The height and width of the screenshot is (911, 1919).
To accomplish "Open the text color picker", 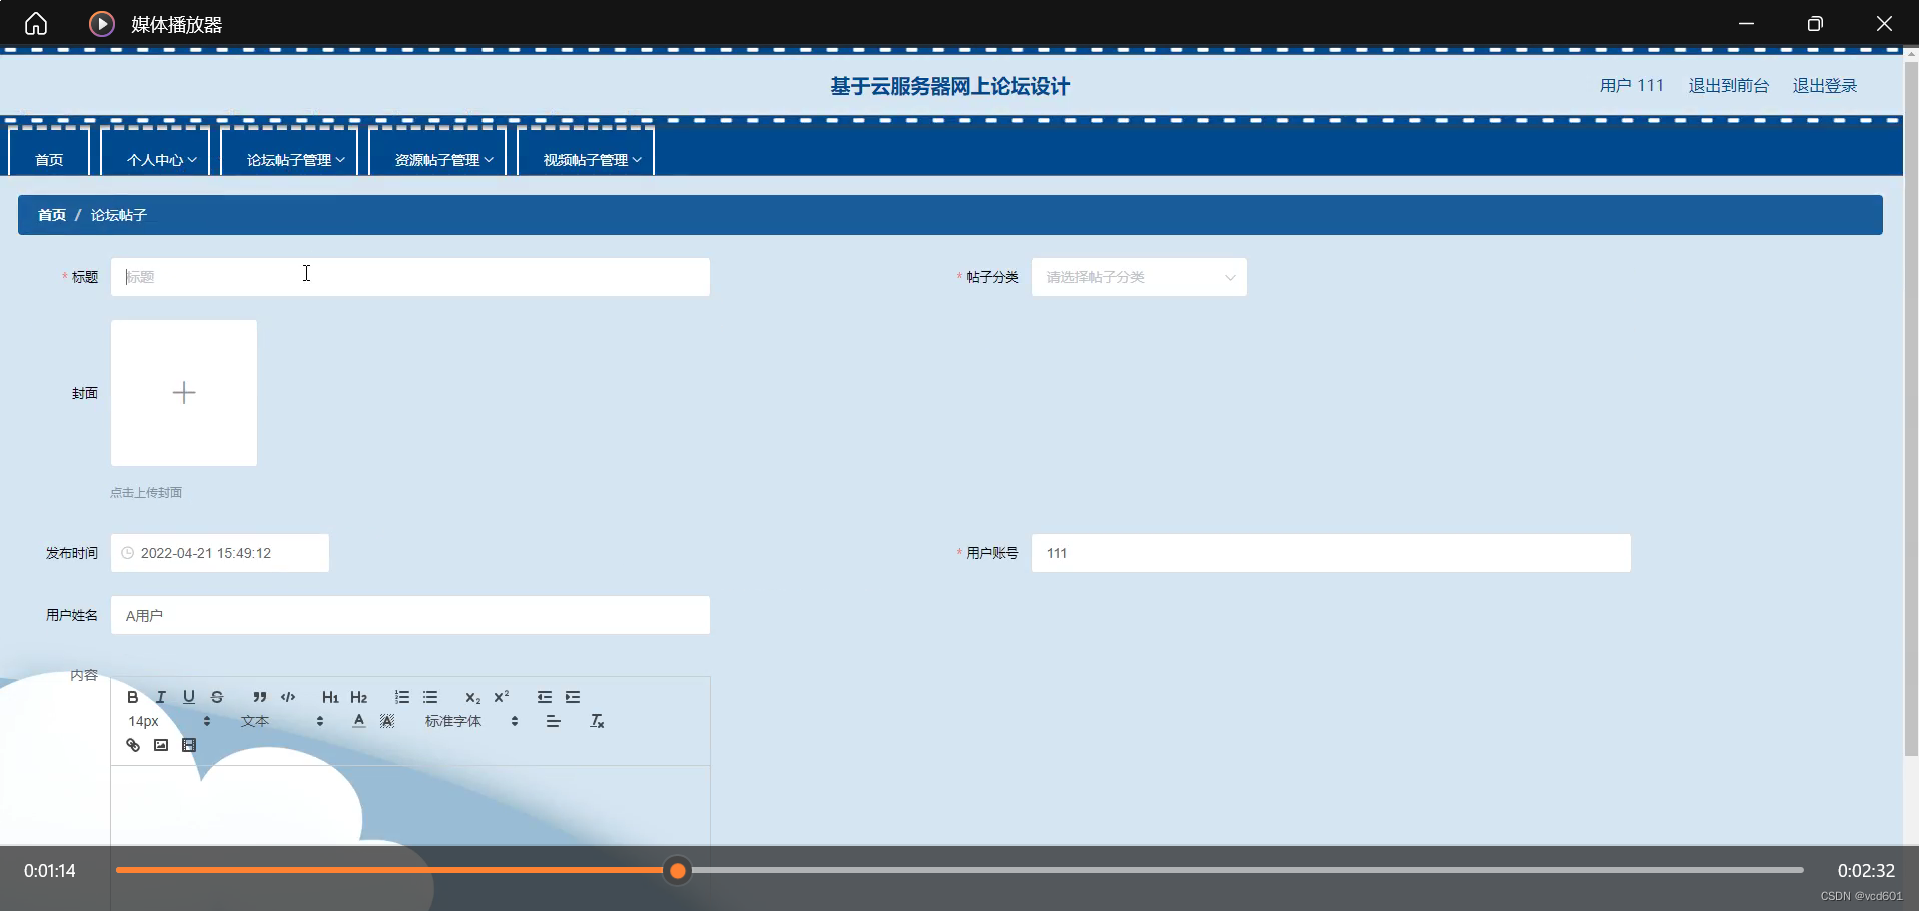I will tap(358, 721).
